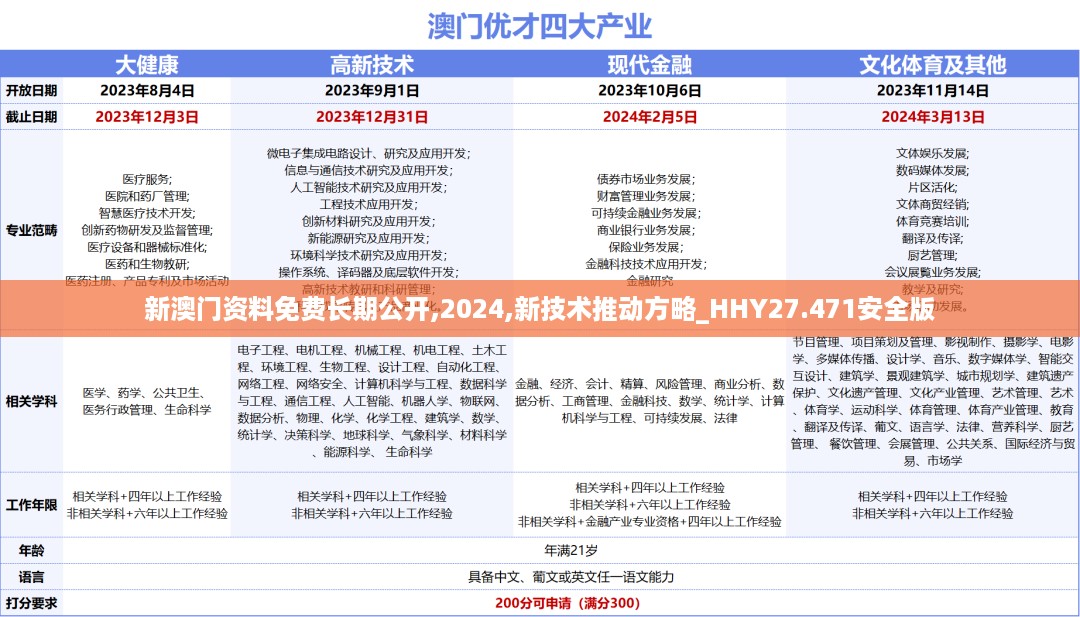Select the 相关学科 row label
This screenshot has height=617, width=1080.
point(32,401)
